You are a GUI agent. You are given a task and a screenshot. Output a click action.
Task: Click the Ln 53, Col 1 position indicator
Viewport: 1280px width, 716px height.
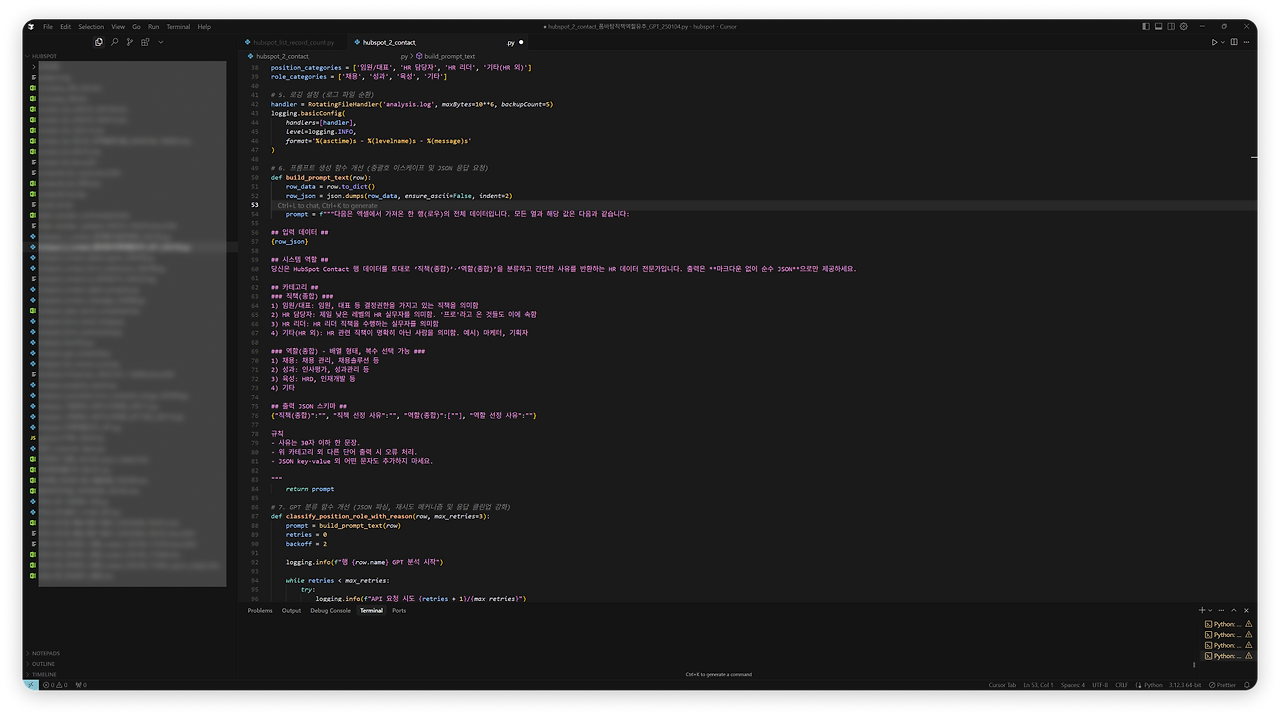1040,685
